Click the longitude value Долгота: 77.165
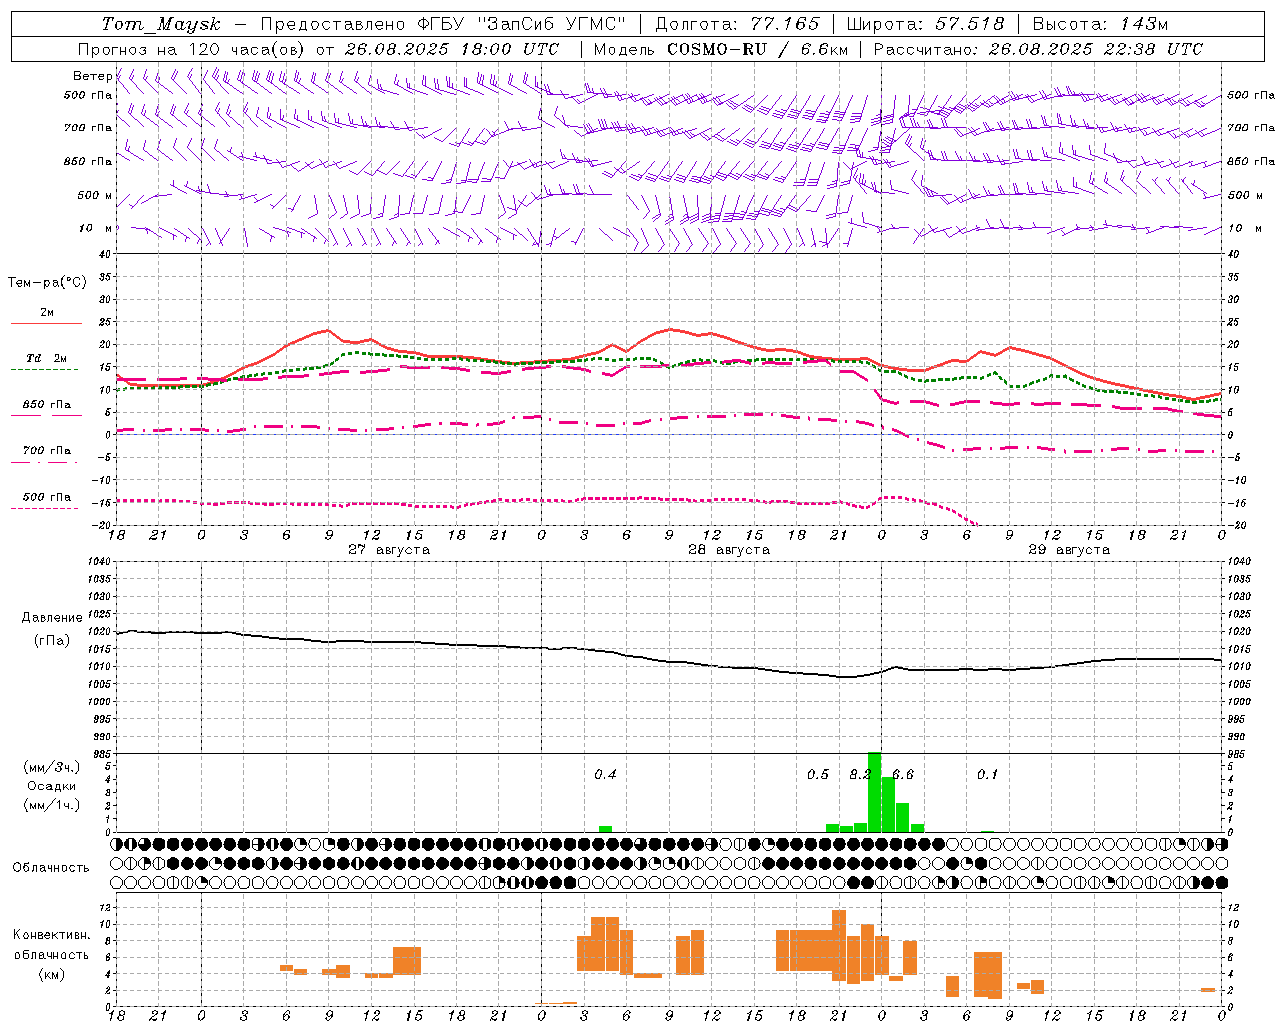This screenshot has height=1024, width=1280. click(737, 24)
